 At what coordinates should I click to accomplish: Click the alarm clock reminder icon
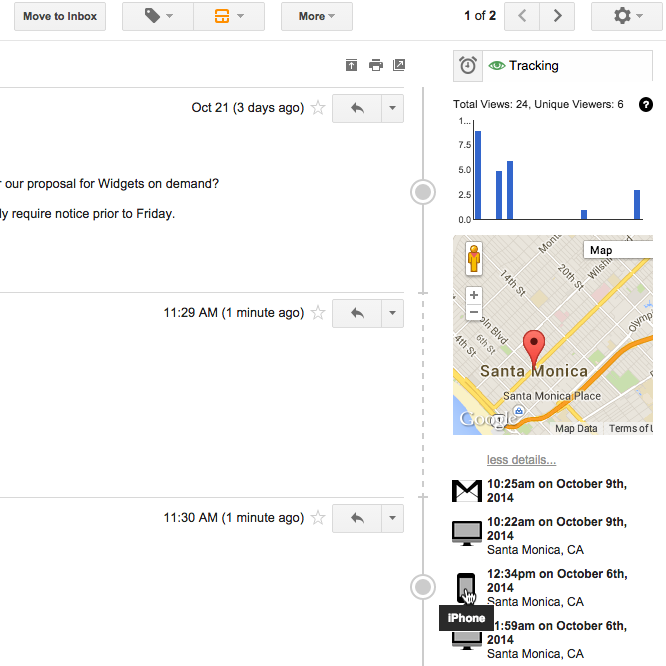tap(468, 66)
